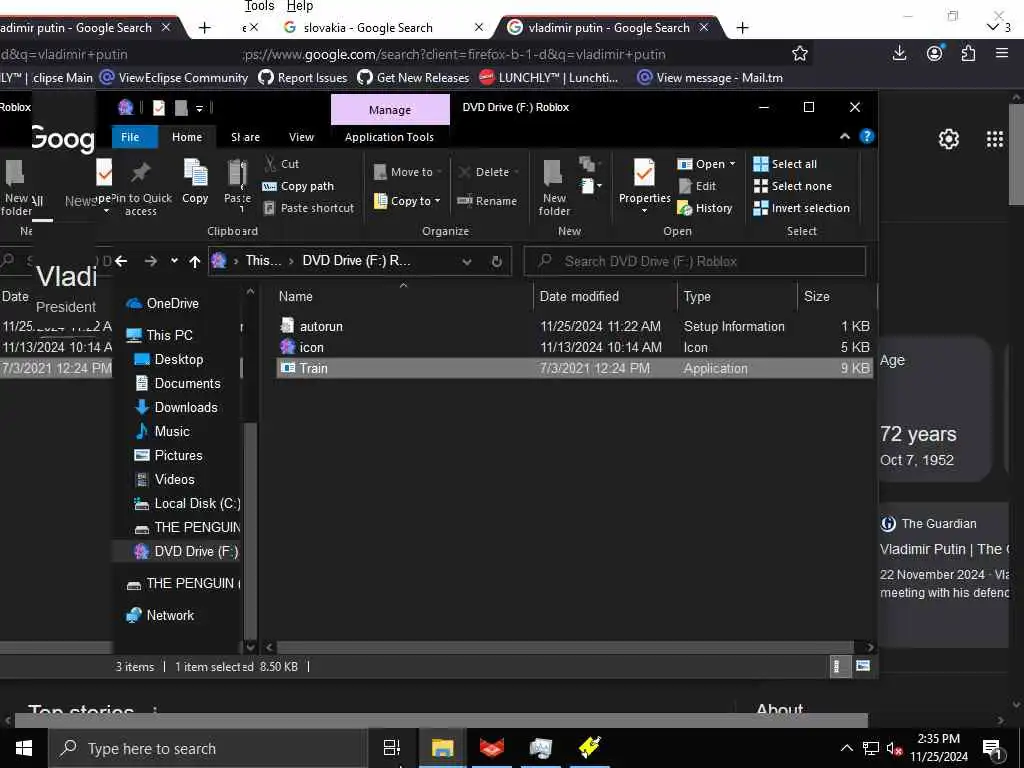Open recent locations dropdown arrow
This screenshot has width=1024, height=768.
point(174,261)
